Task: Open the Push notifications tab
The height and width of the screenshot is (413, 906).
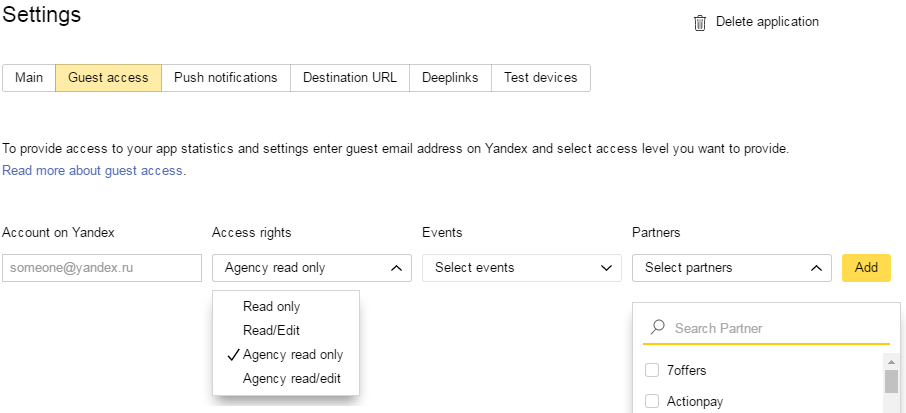Action: (225, 78)
